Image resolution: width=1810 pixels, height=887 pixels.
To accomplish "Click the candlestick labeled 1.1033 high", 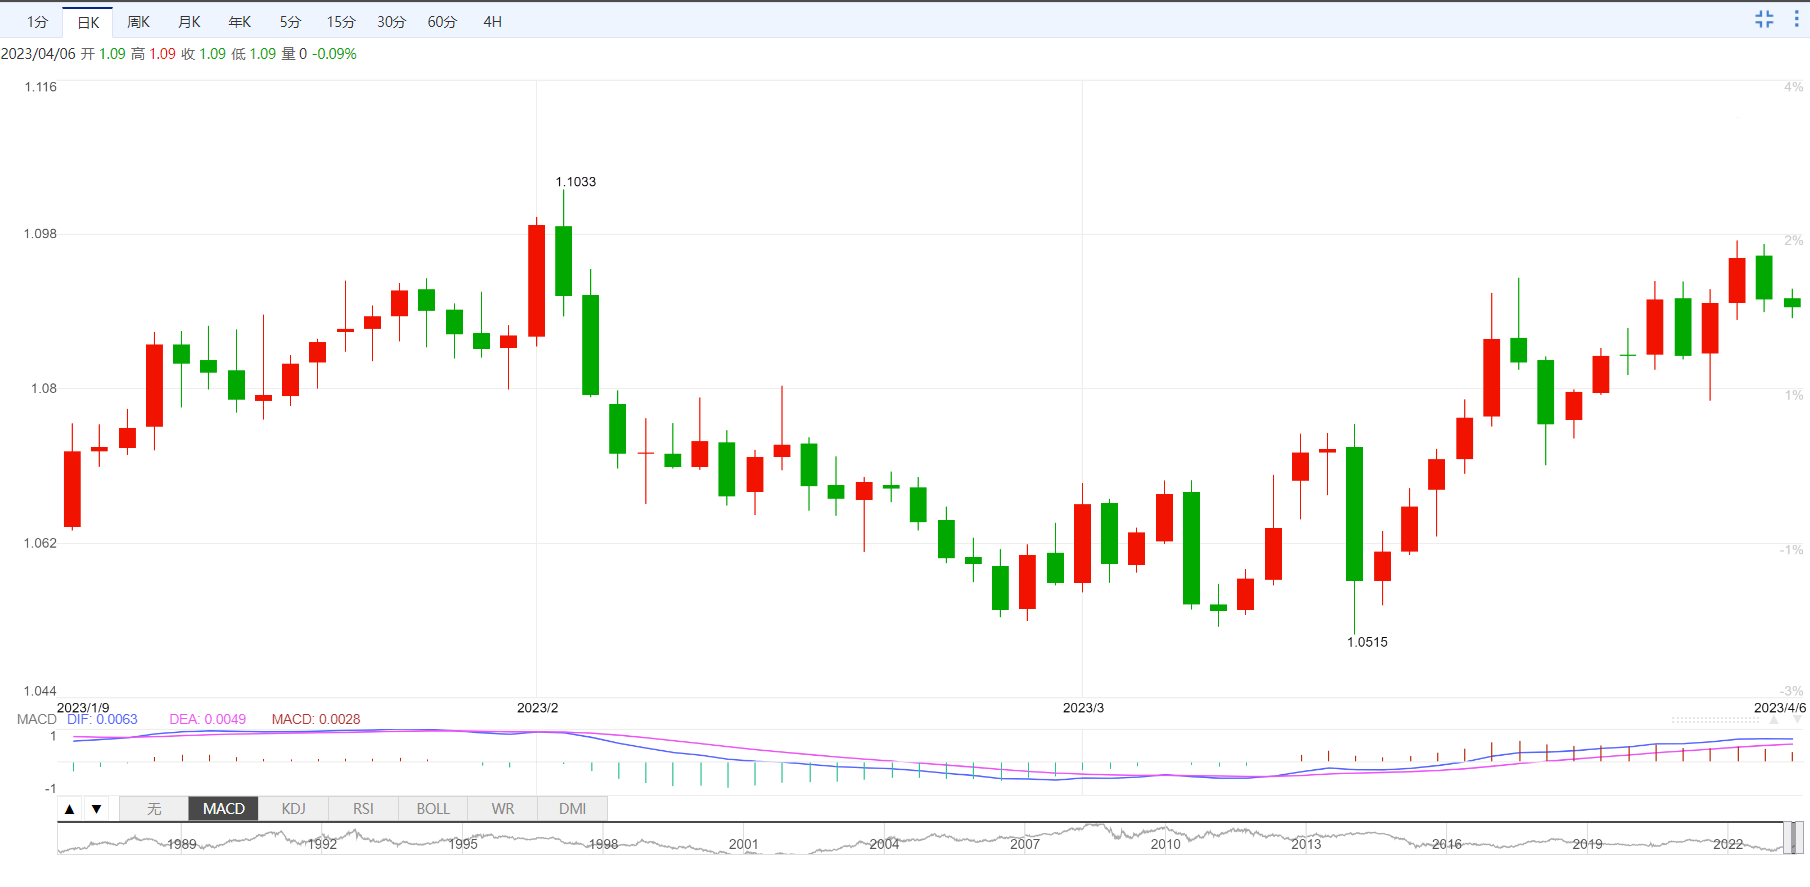I will pos(564,260).
